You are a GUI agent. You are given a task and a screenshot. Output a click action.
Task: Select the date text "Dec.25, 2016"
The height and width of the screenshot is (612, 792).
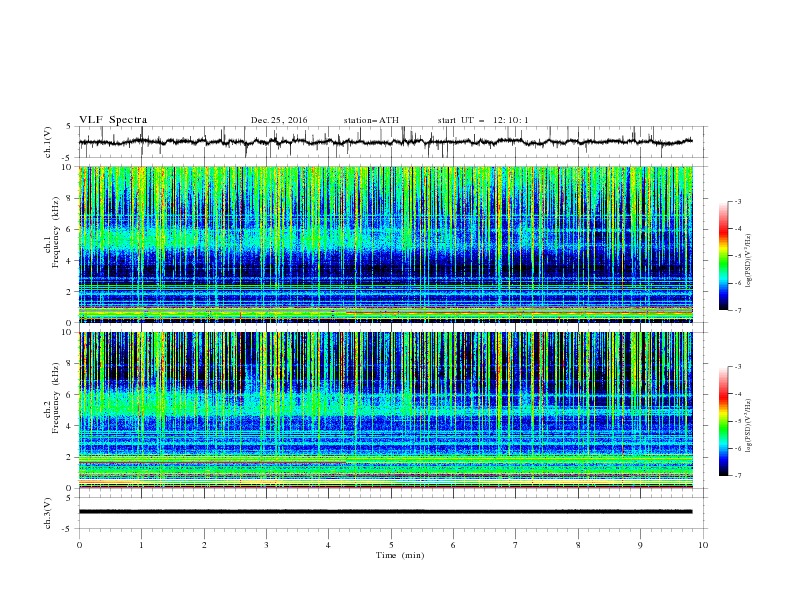pyautogui.click(x=279, y=120)
